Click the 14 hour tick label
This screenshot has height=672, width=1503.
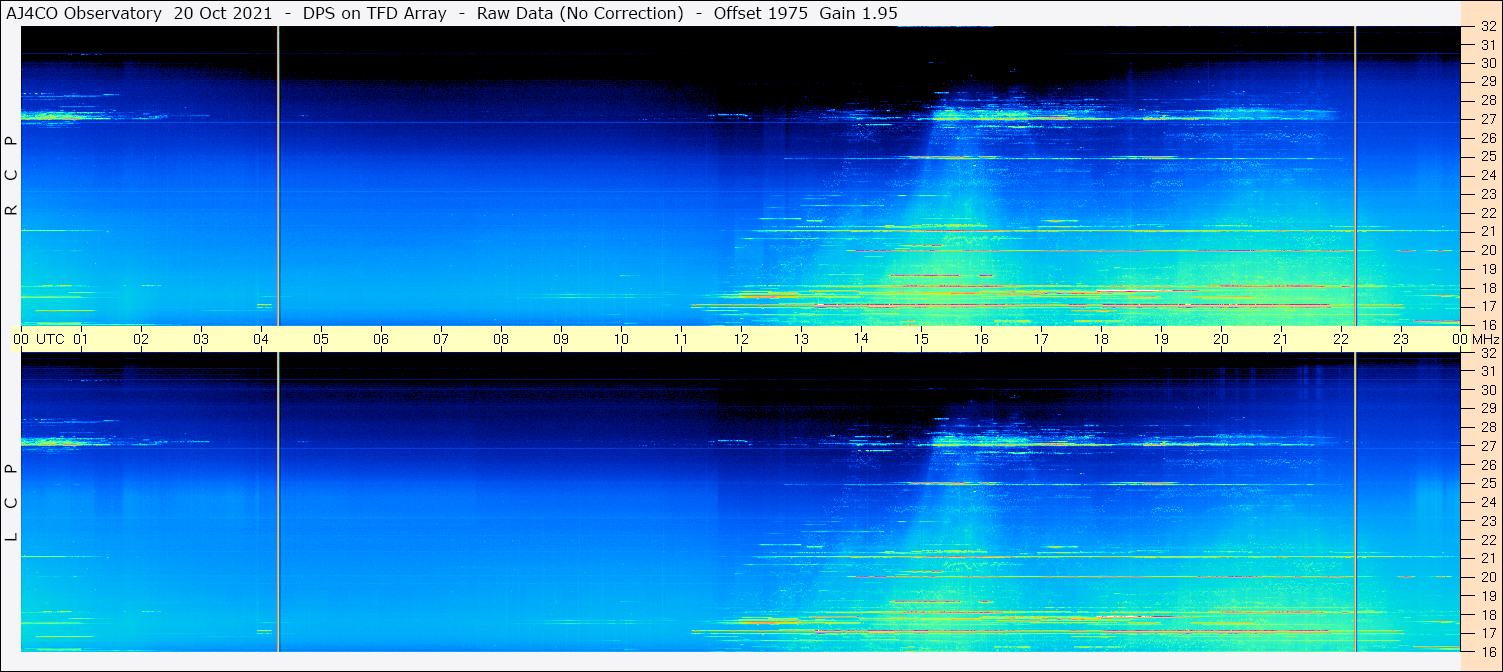click(x=861, y=339)
